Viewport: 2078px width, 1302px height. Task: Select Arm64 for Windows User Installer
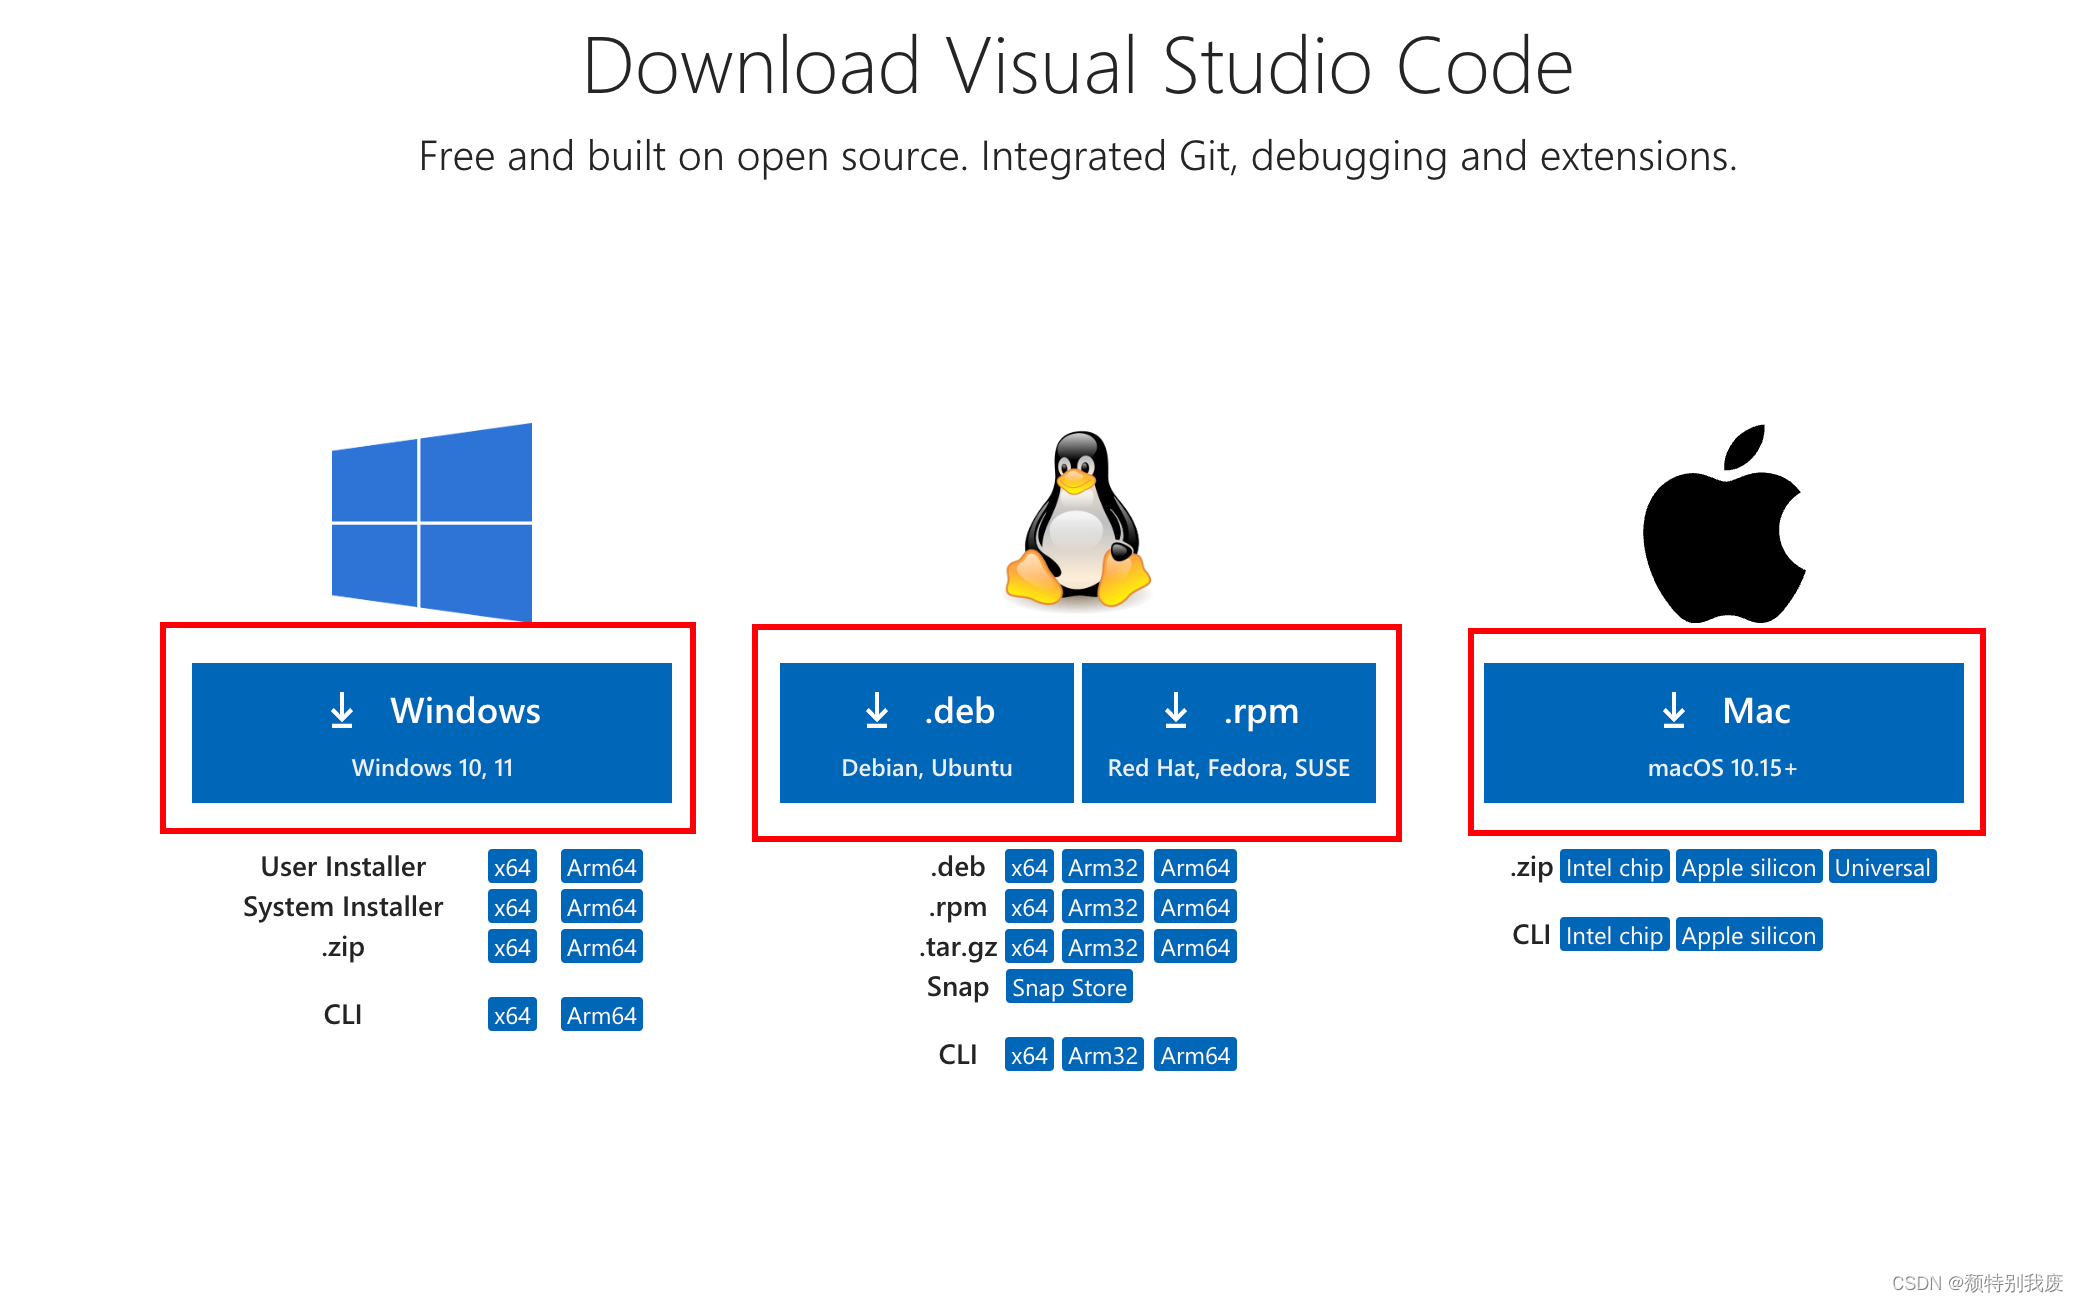[x=602, y=867]
